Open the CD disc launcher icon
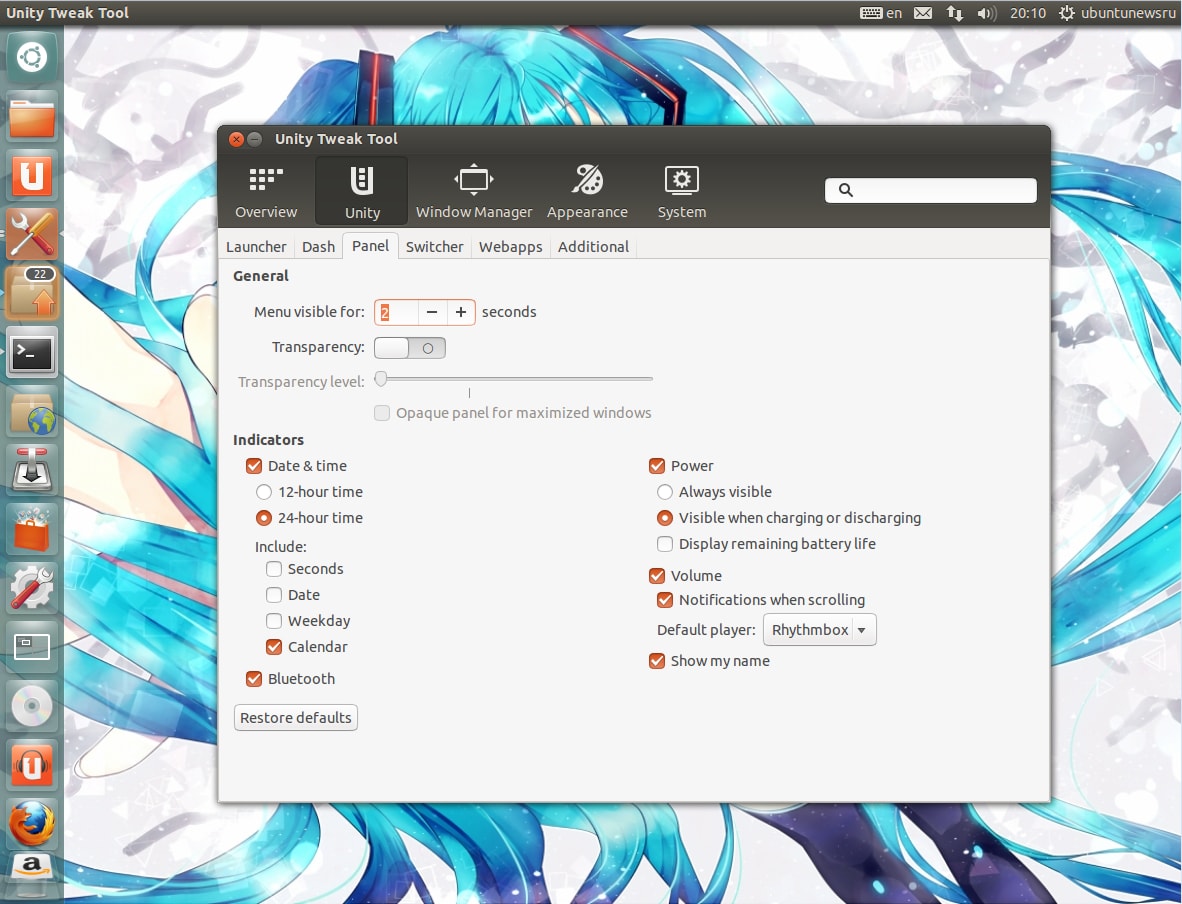1182x904 pixels. 32,706
